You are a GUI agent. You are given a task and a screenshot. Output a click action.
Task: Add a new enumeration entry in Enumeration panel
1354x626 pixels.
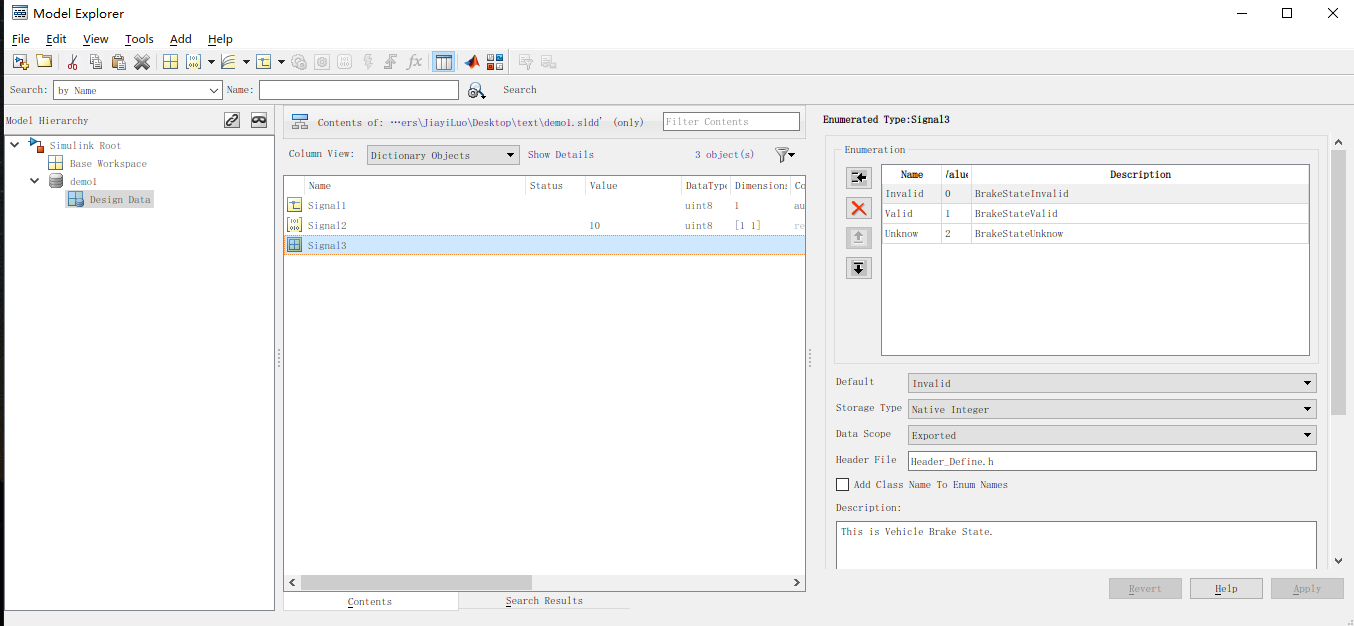[x=858, y=177]
